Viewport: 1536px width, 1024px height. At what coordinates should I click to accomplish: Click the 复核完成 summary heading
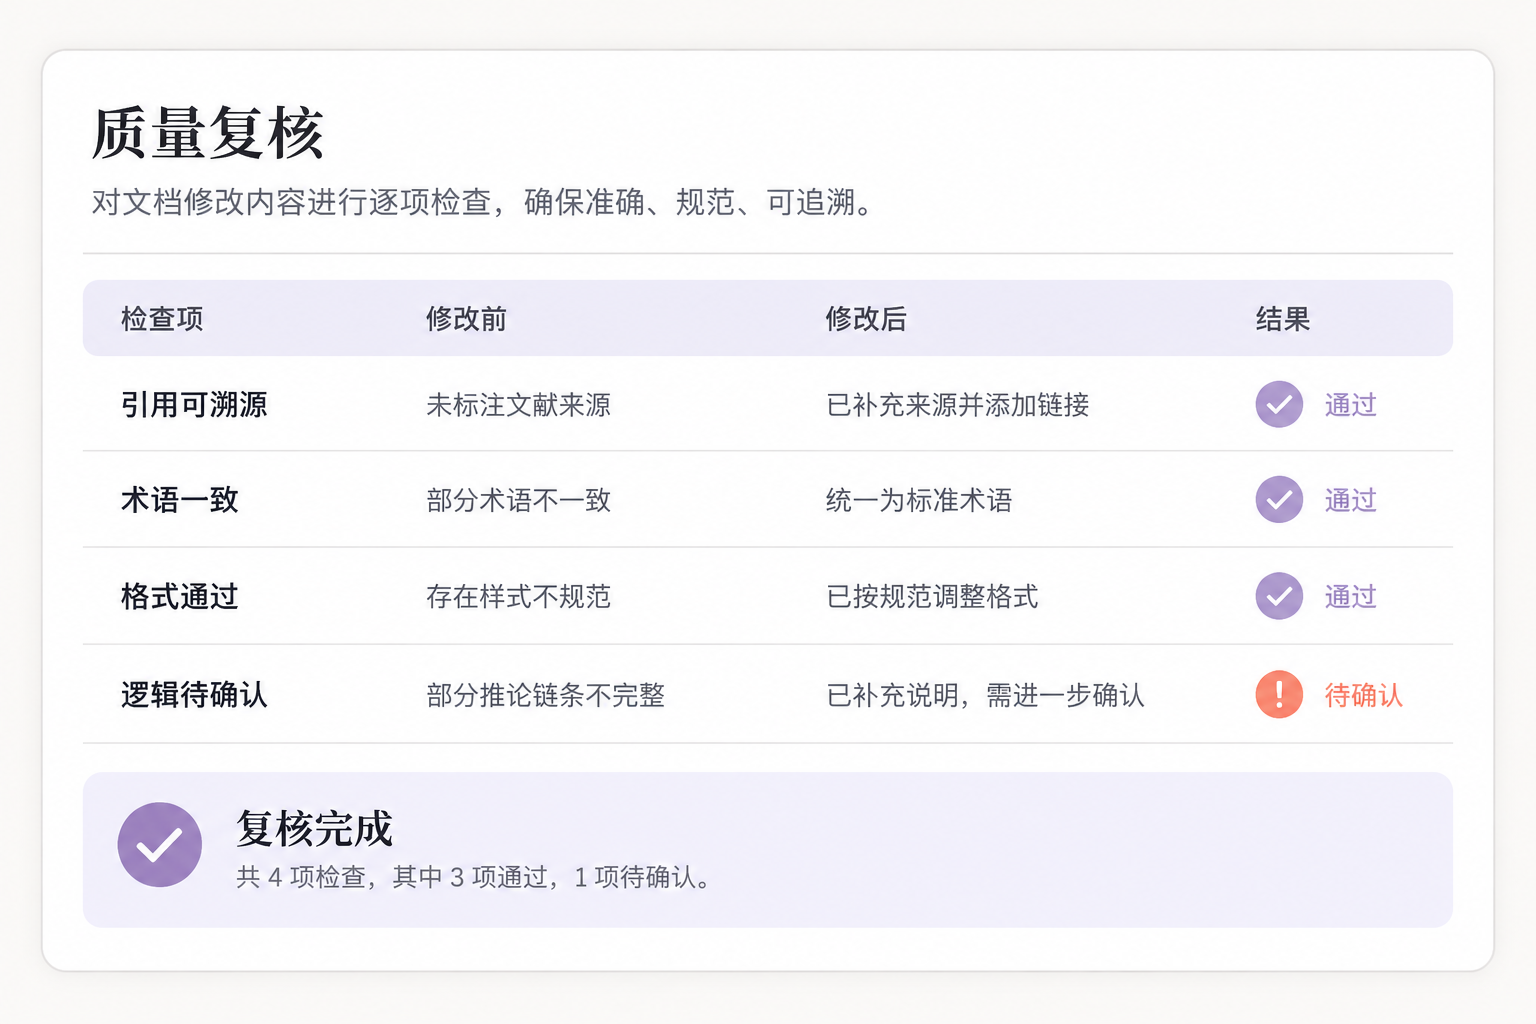coord(314,829)
